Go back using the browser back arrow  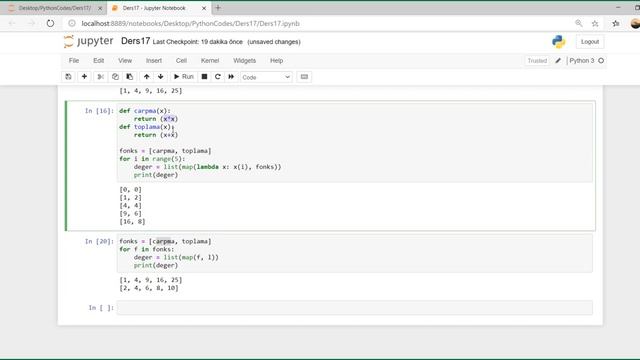click(12, 23)
